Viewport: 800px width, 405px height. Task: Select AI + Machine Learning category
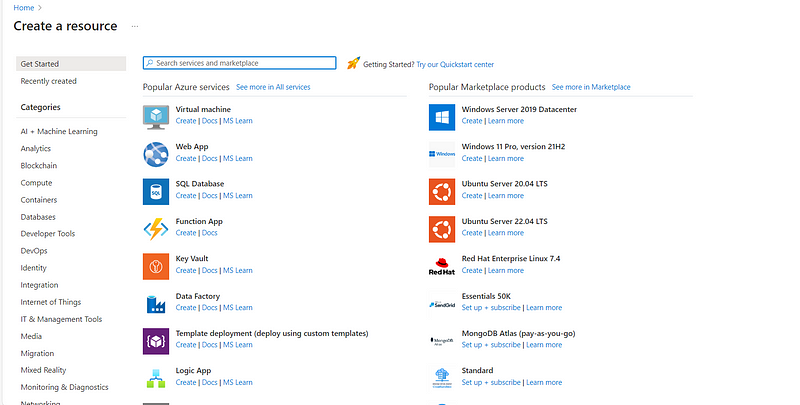pos(59,132)
